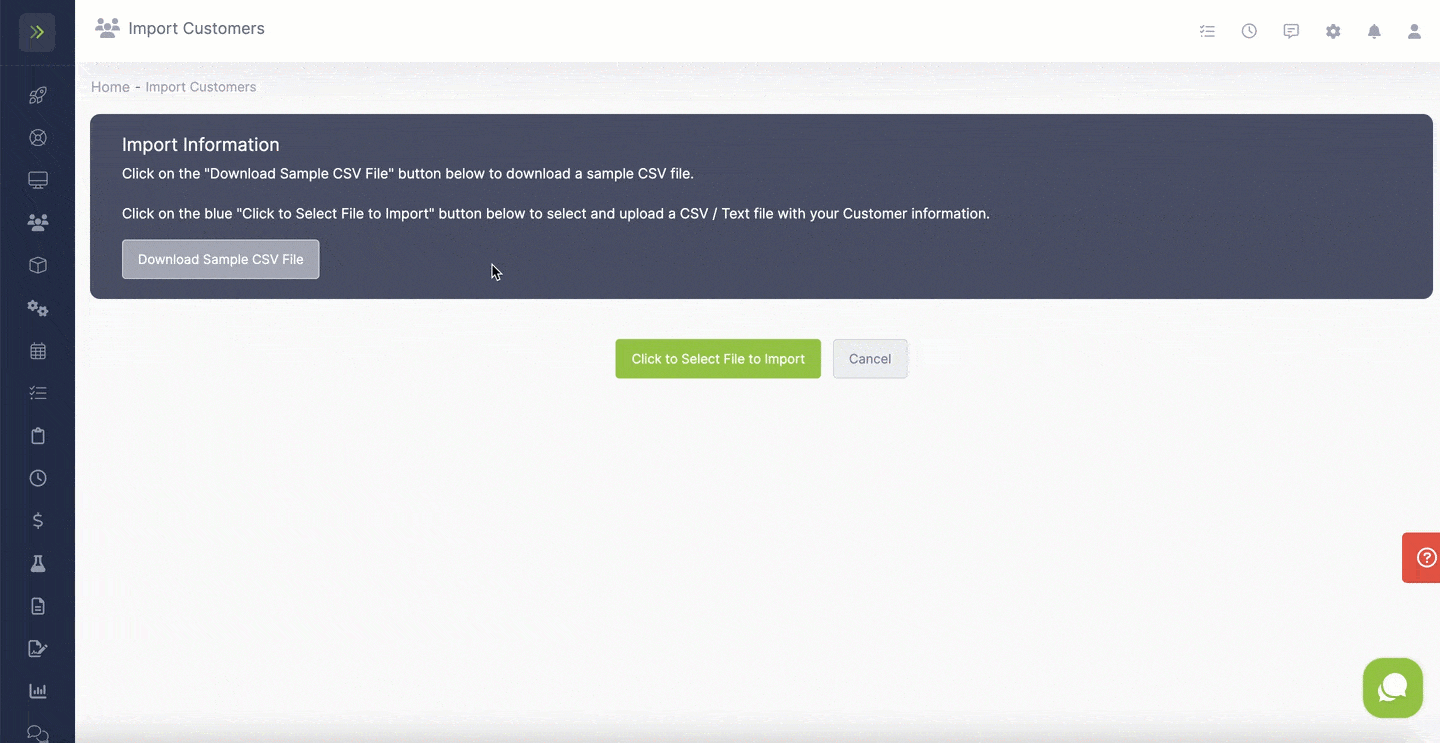Click the Import Customers page title
Screen dimensions: 1440x743
[197, 28]
